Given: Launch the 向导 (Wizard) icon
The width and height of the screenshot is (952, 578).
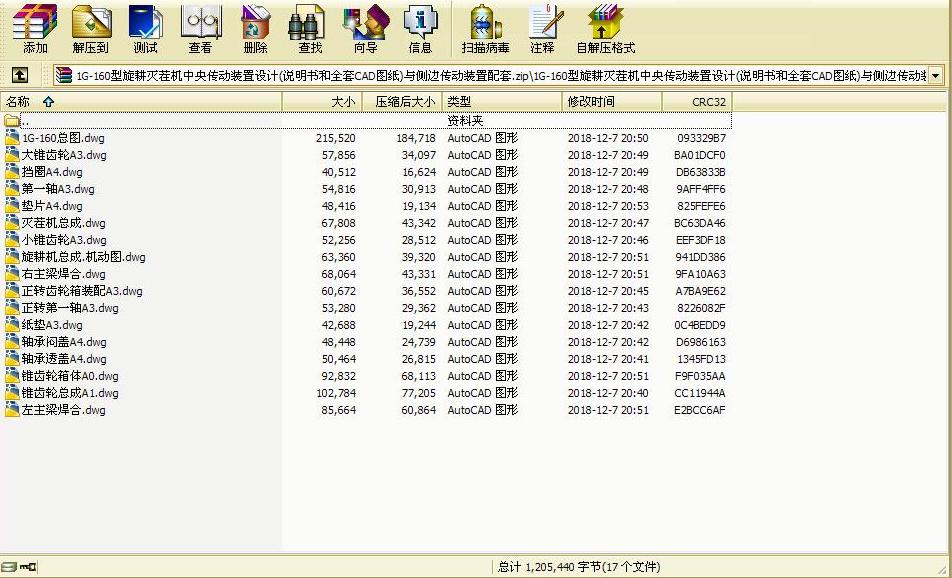Looking at the screenshot, I should coord(364,27).
